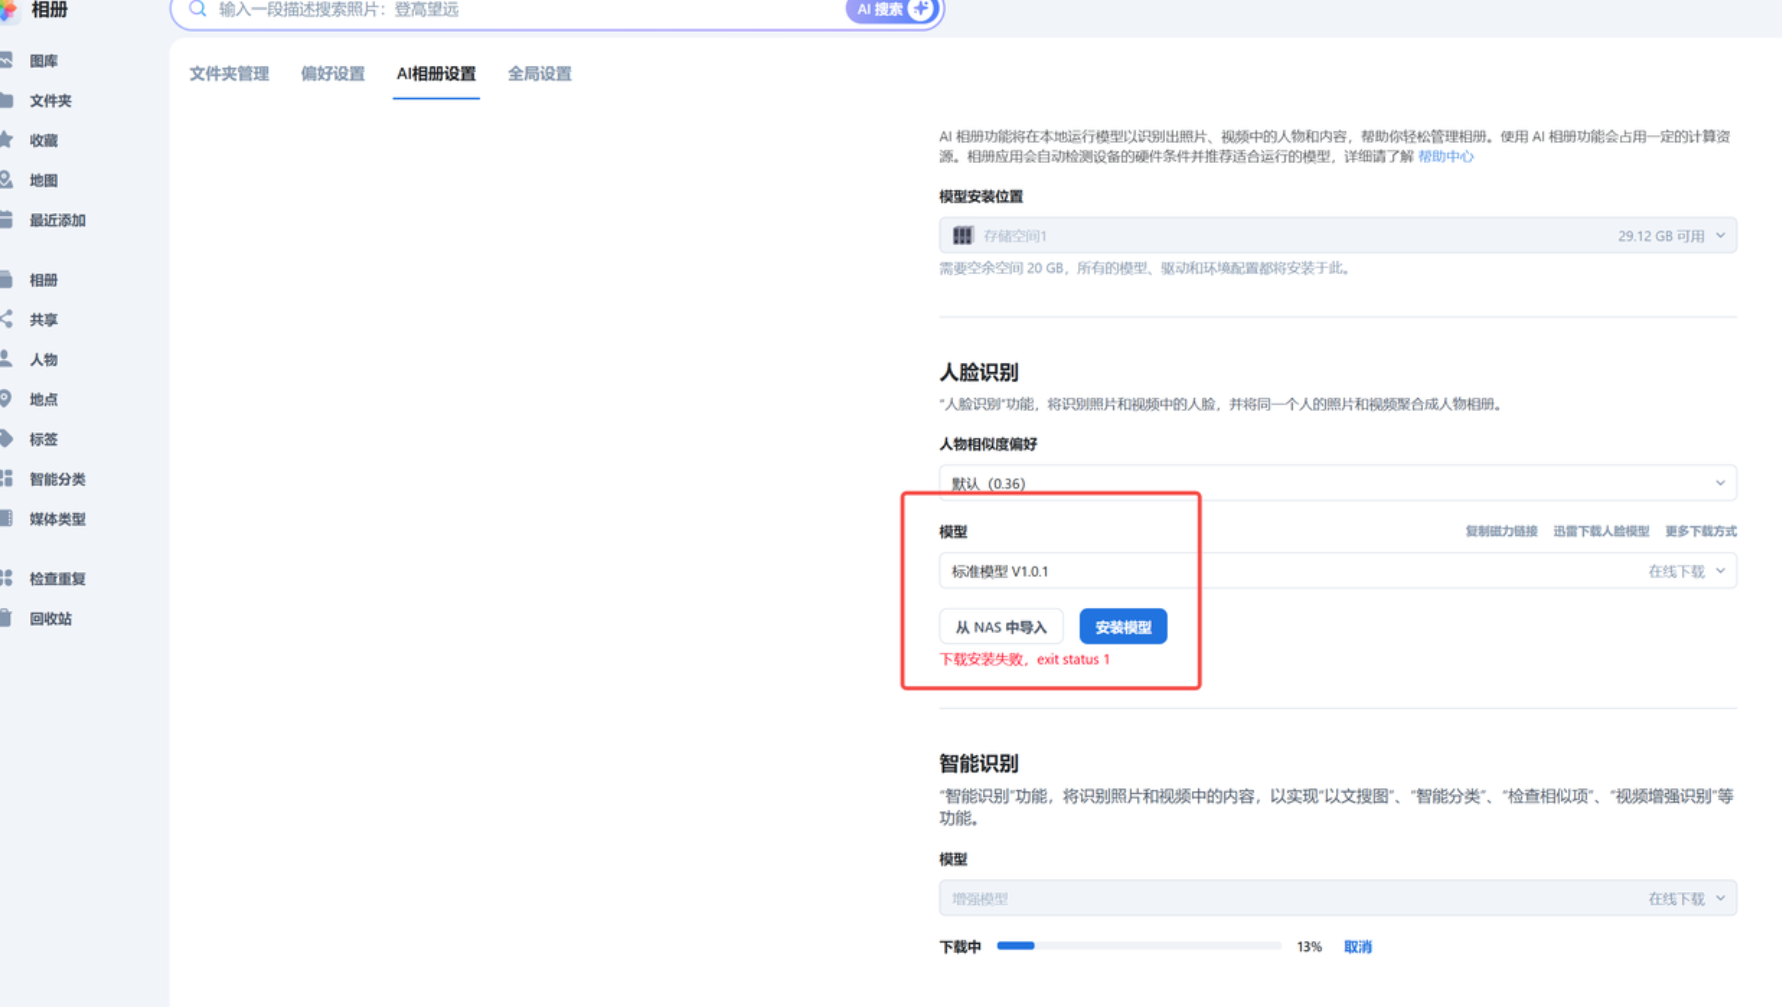Show the 地图 map view
The width and height of the screenshot is (1782, 1007).
(43, 181)
